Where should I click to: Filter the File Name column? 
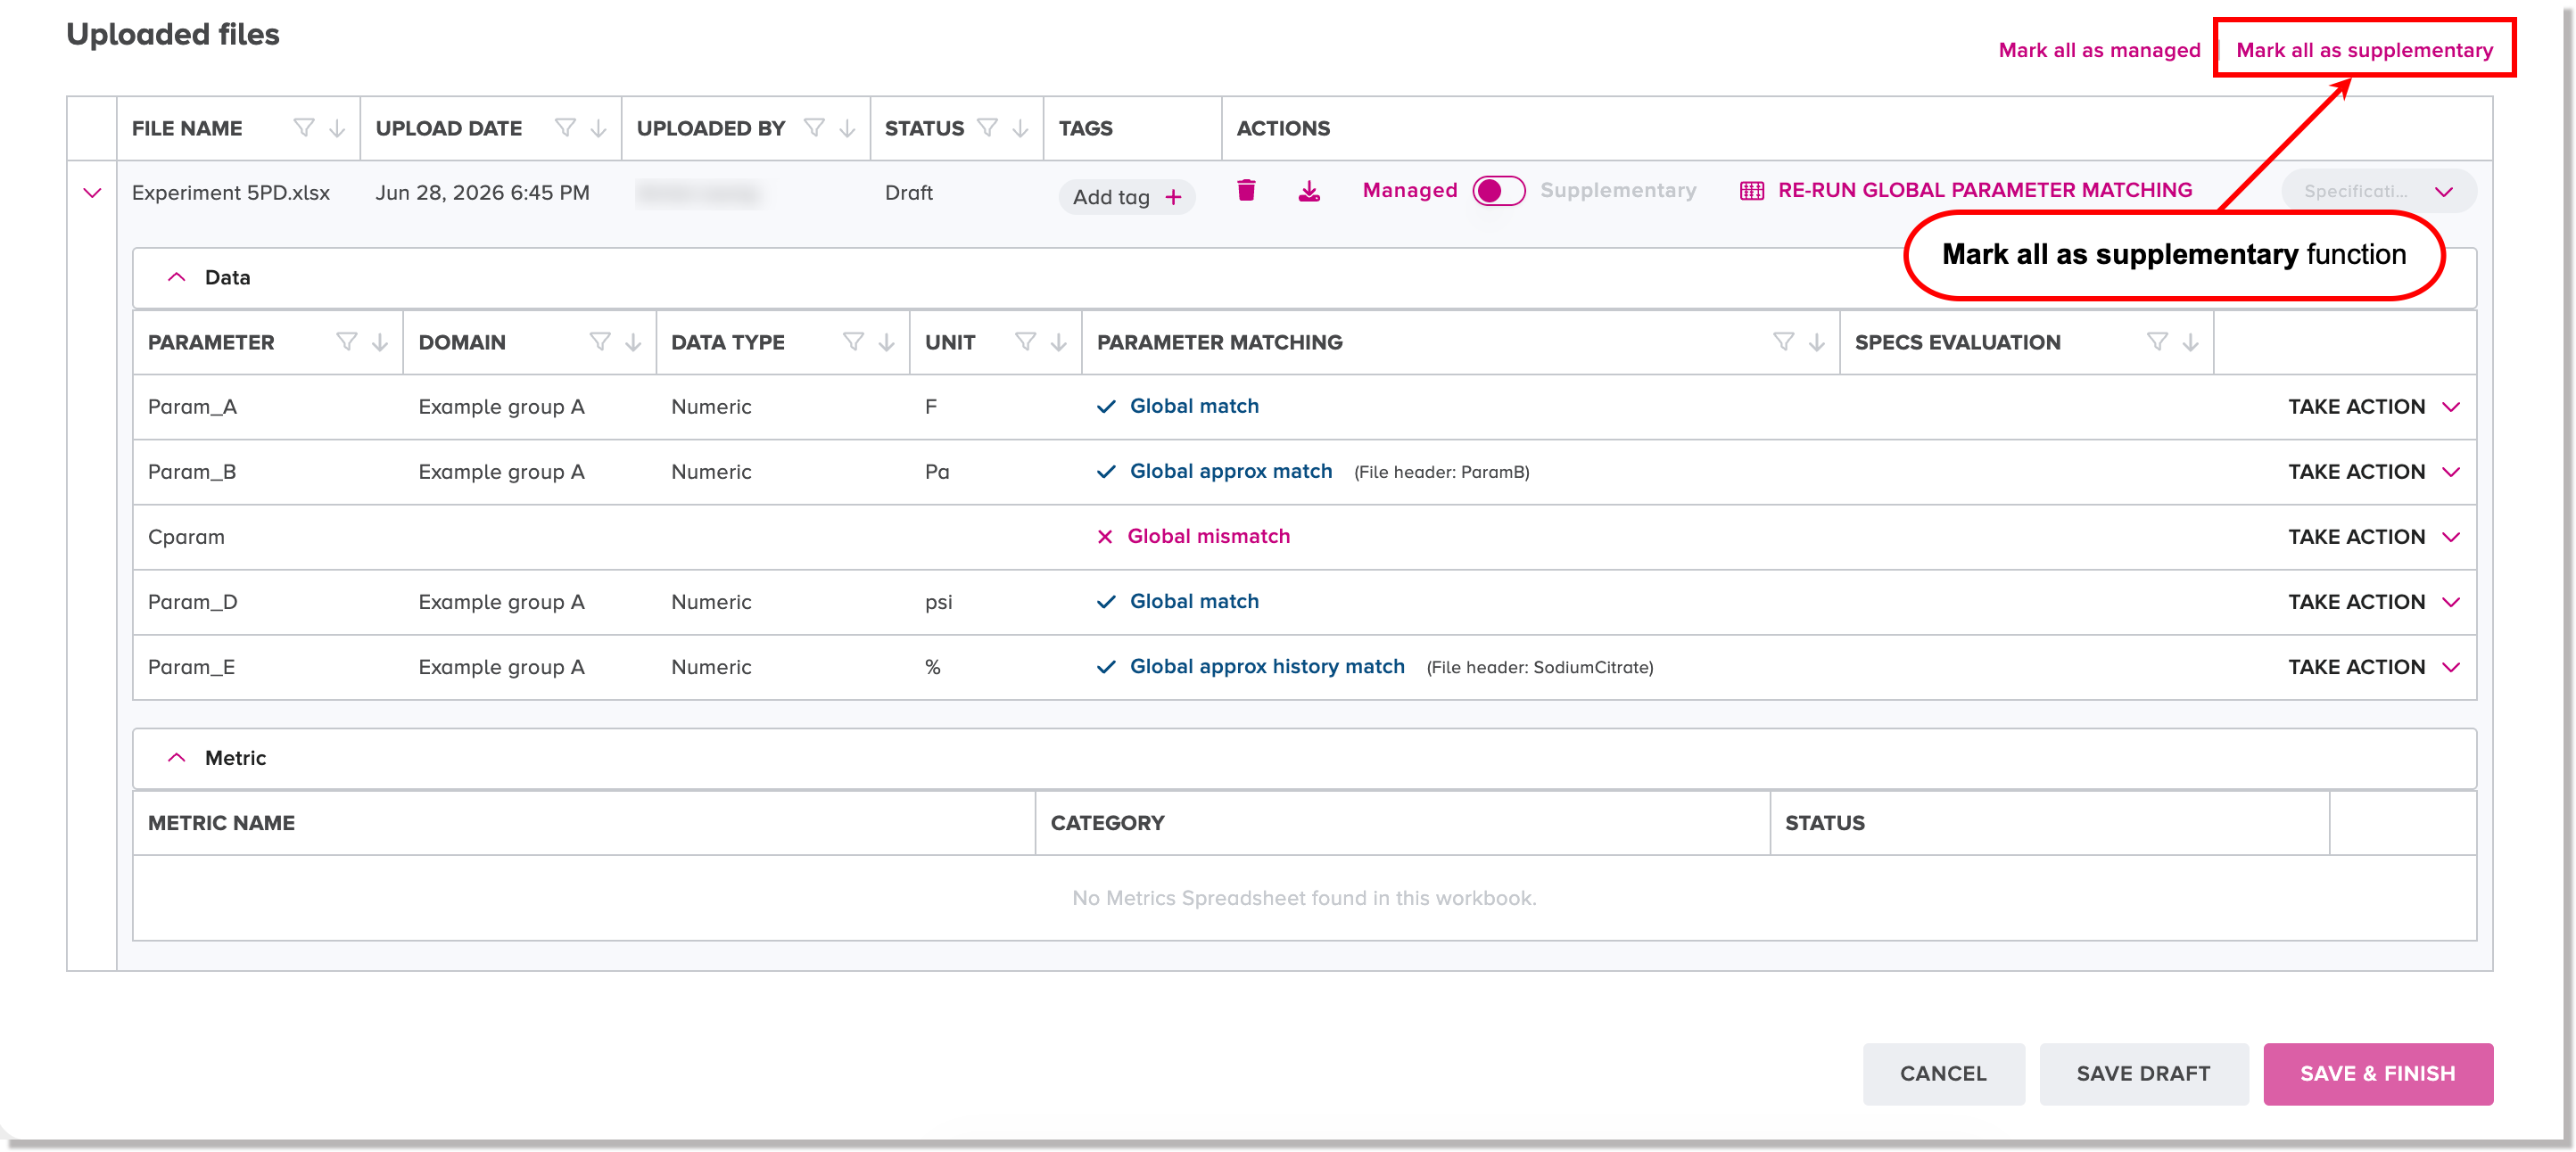coord(303,128)
